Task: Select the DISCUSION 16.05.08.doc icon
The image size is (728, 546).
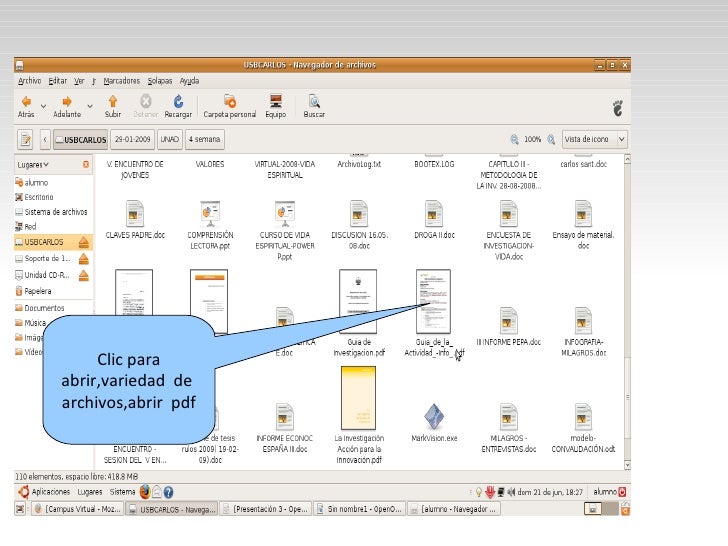Action: pyautogui.click(x=359, y=214)
